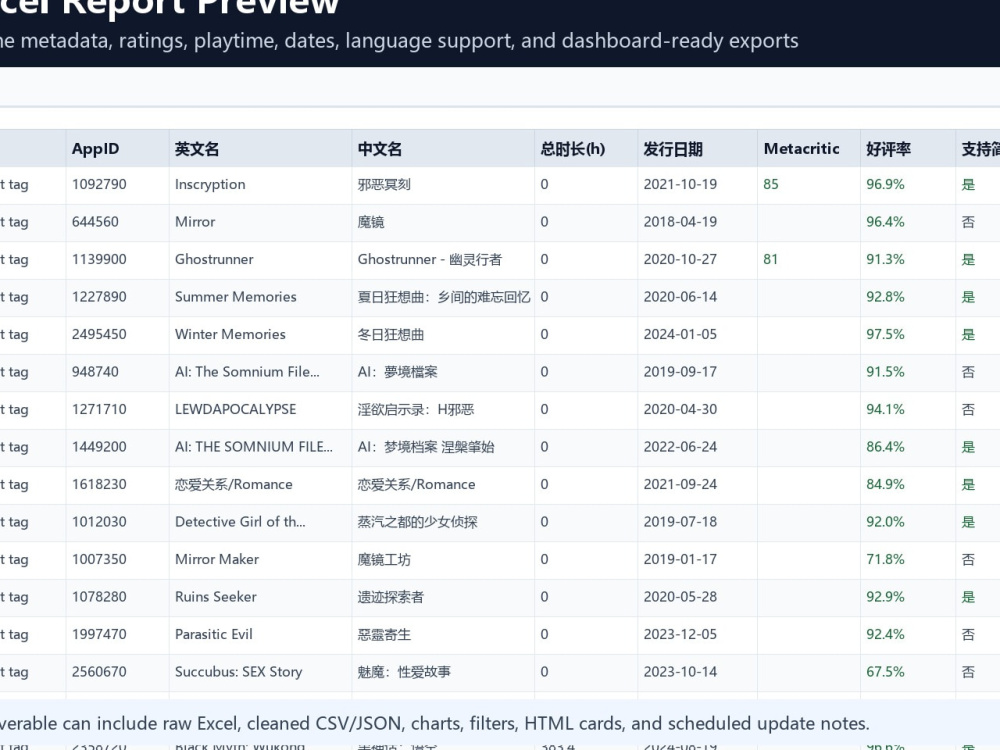Click the 71.8% rating value
The width and height of the screenshot is (1000, 750).
[x=885, y=559]
